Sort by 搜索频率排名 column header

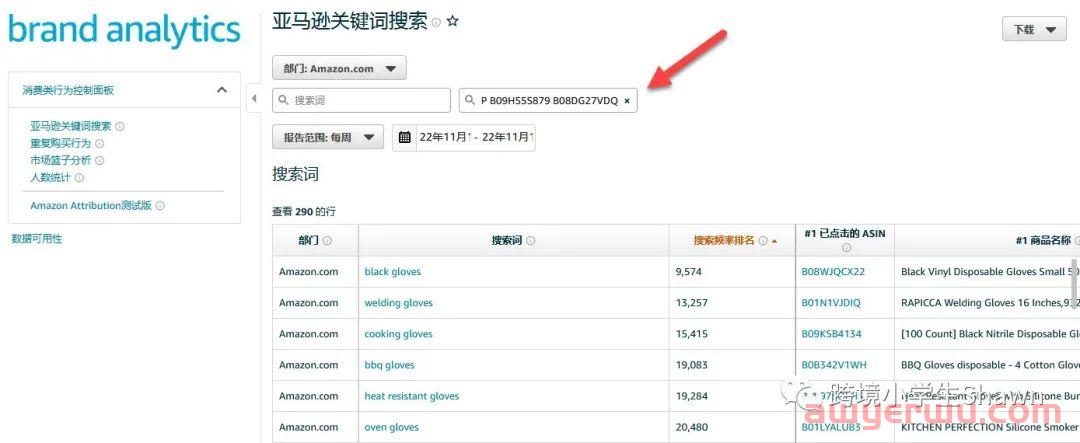725,240
